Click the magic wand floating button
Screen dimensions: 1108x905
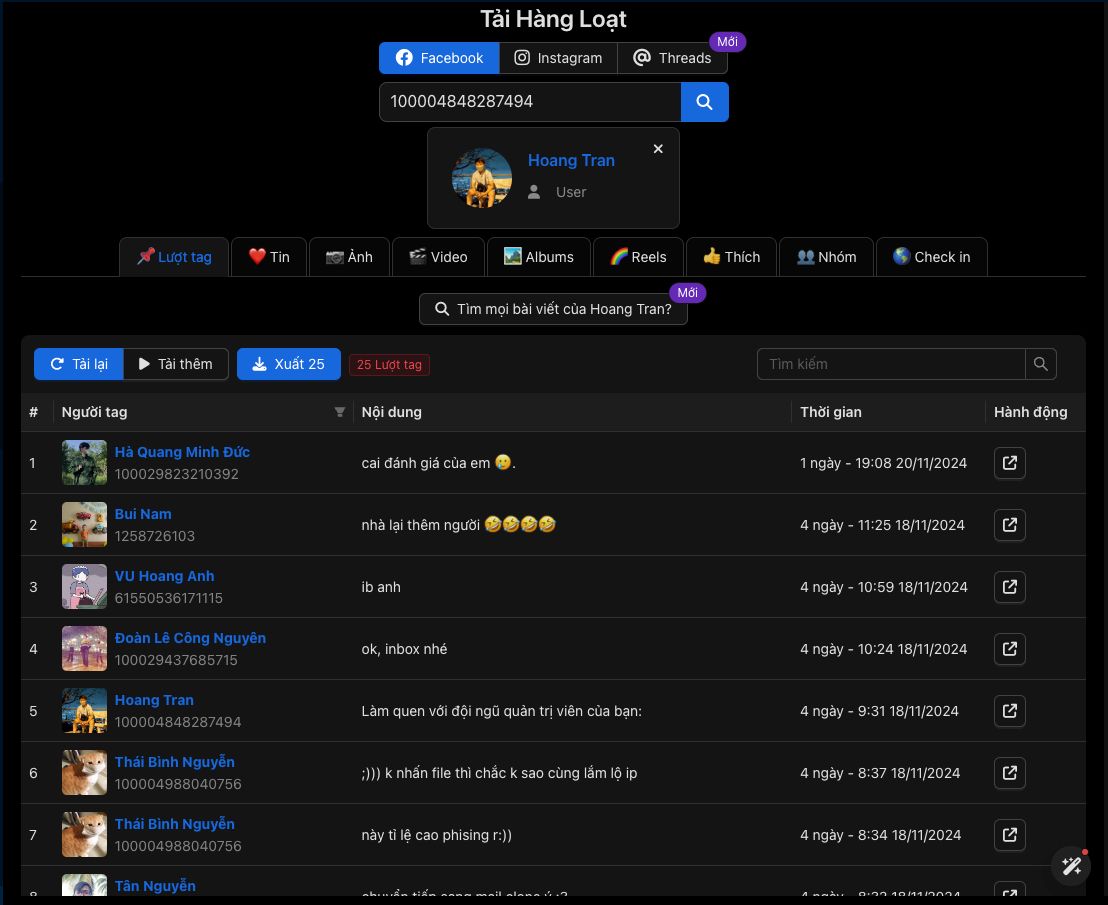(1071, 866)
